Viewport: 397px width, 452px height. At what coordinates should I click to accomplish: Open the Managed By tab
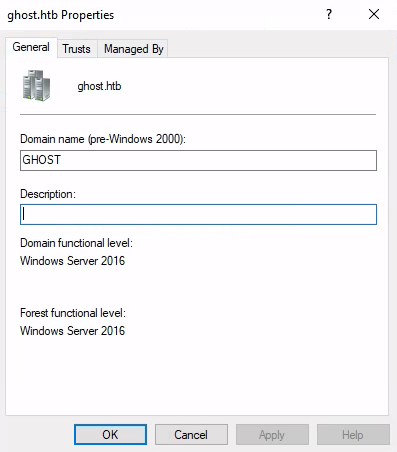click(x=134, y=49)
